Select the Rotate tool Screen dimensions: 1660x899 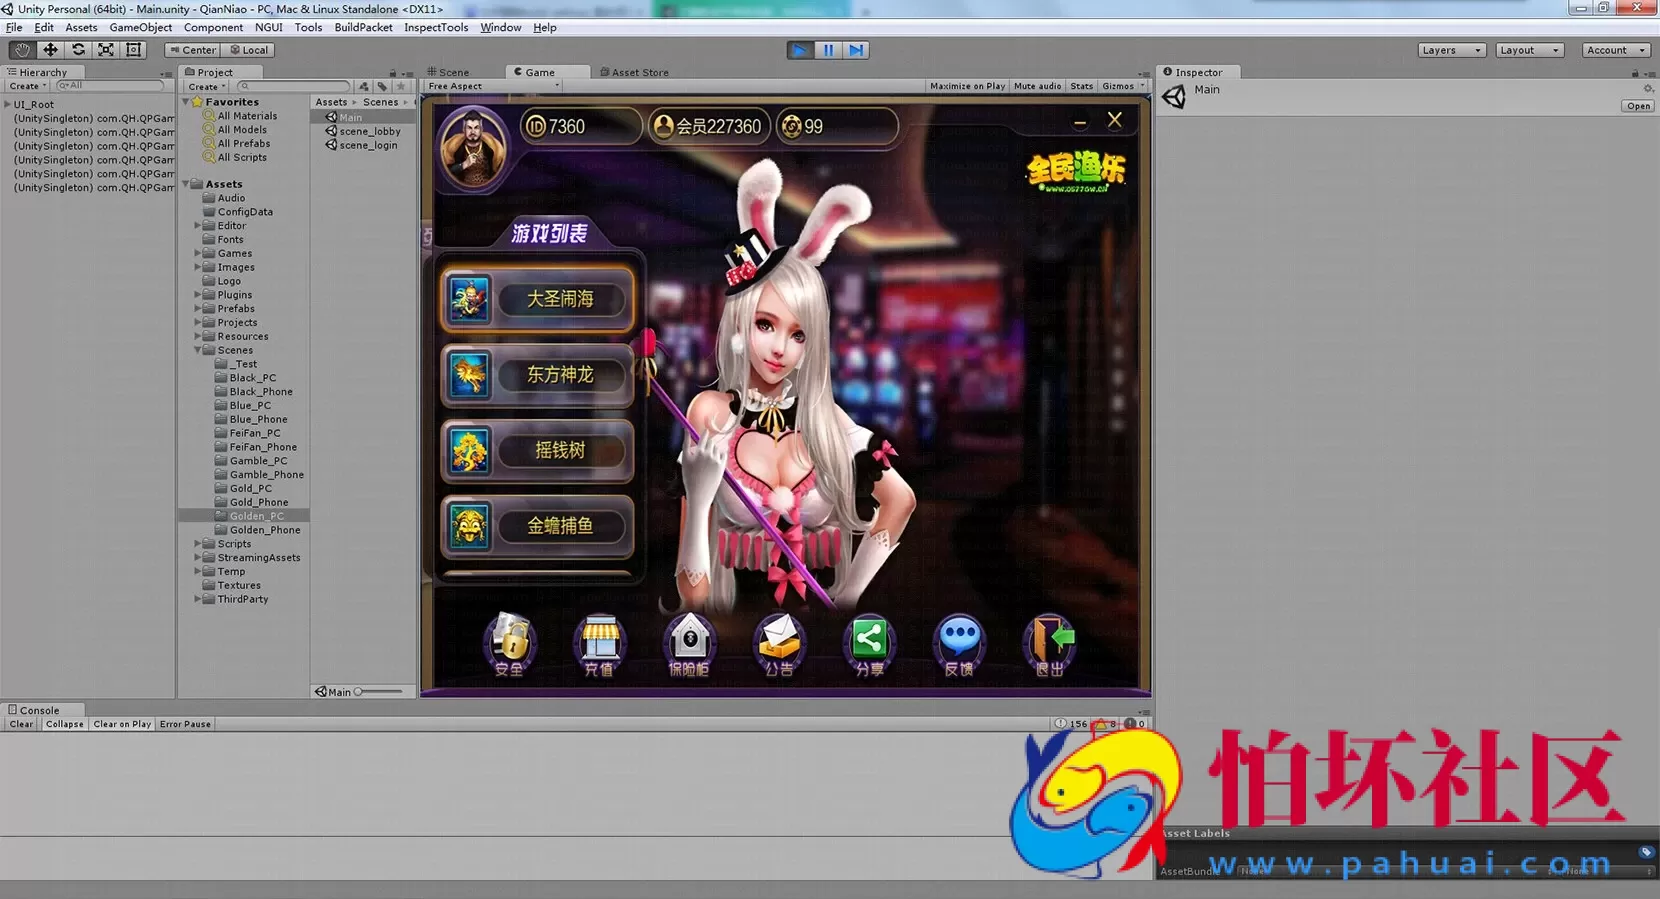78,50
